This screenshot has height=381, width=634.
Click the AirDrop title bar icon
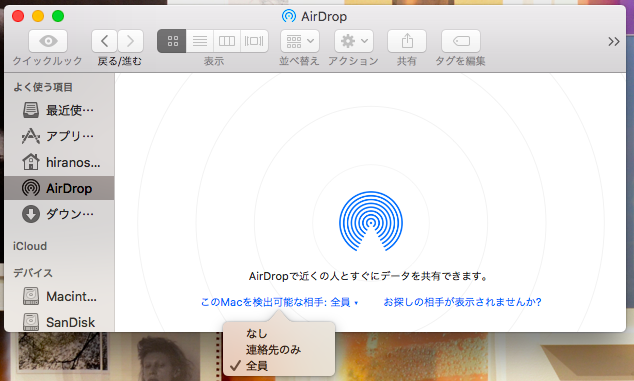click(289, 16)
